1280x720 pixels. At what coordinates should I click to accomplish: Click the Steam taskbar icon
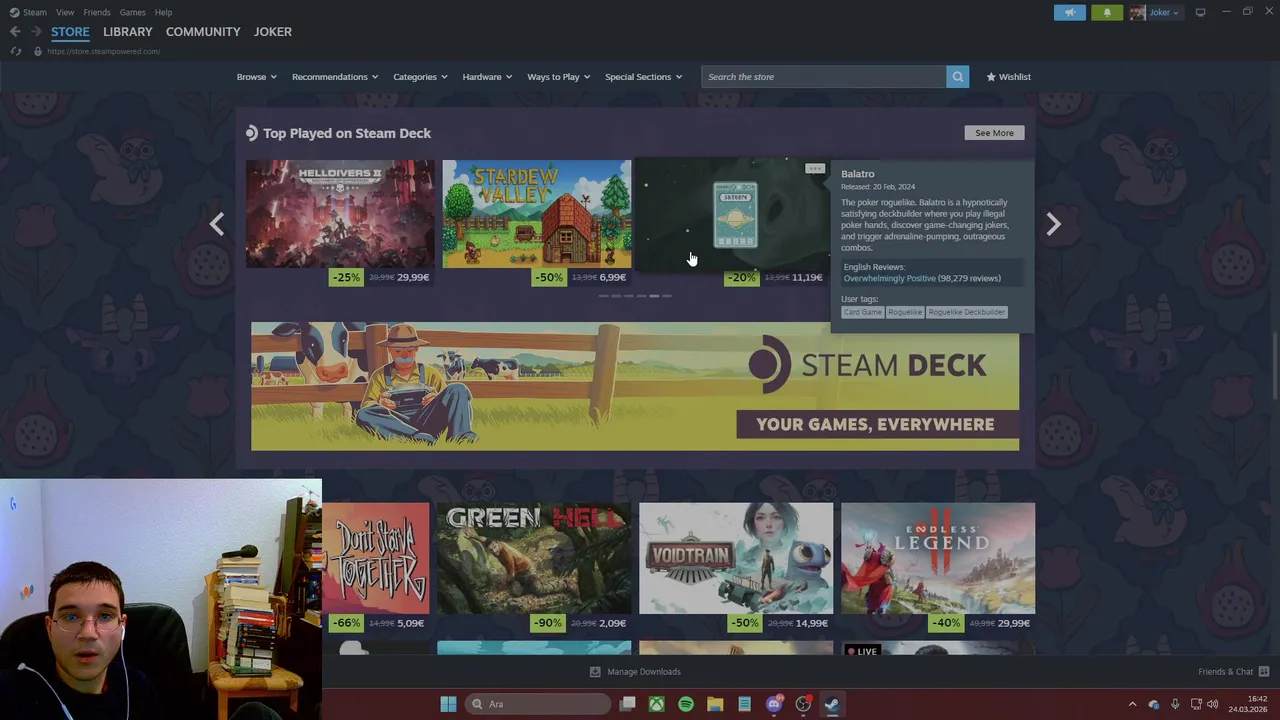click(832, 704)
